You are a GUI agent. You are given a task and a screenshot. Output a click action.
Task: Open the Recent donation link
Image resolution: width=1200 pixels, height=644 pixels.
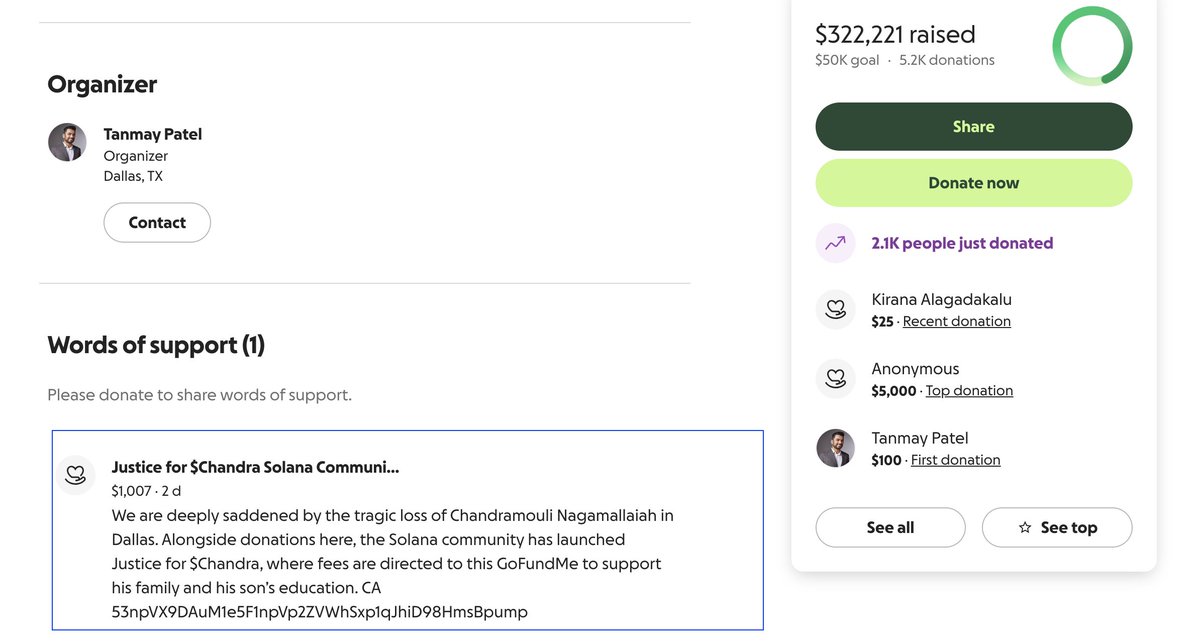click(956, 321)
